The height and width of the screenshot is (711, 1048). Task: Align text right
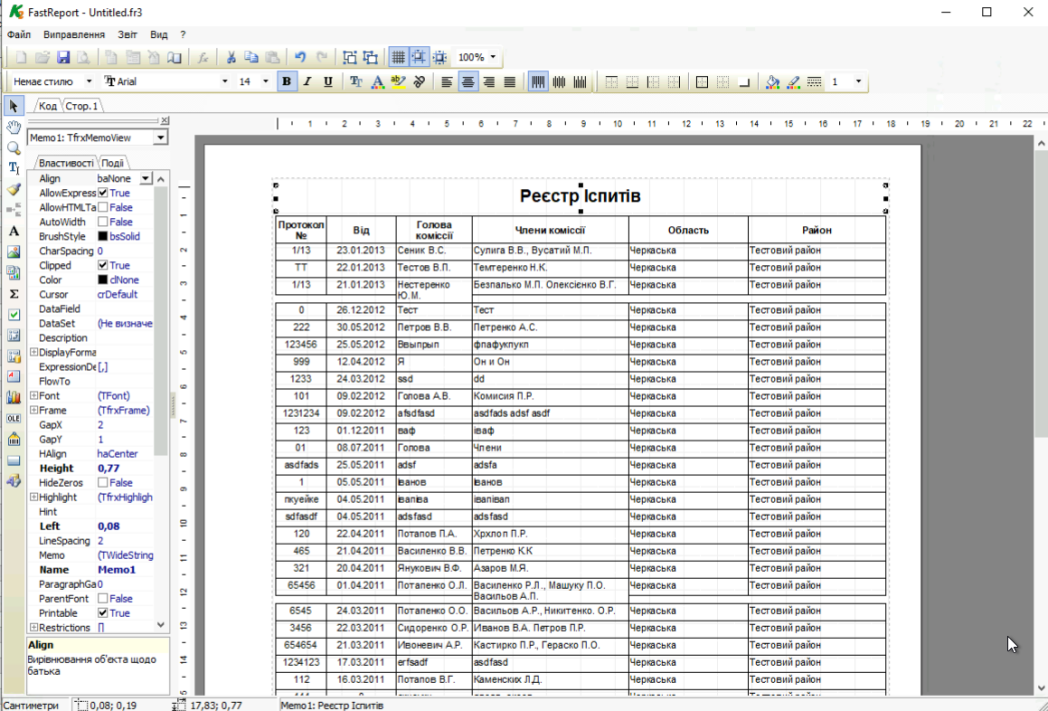(x=489, y=82)
